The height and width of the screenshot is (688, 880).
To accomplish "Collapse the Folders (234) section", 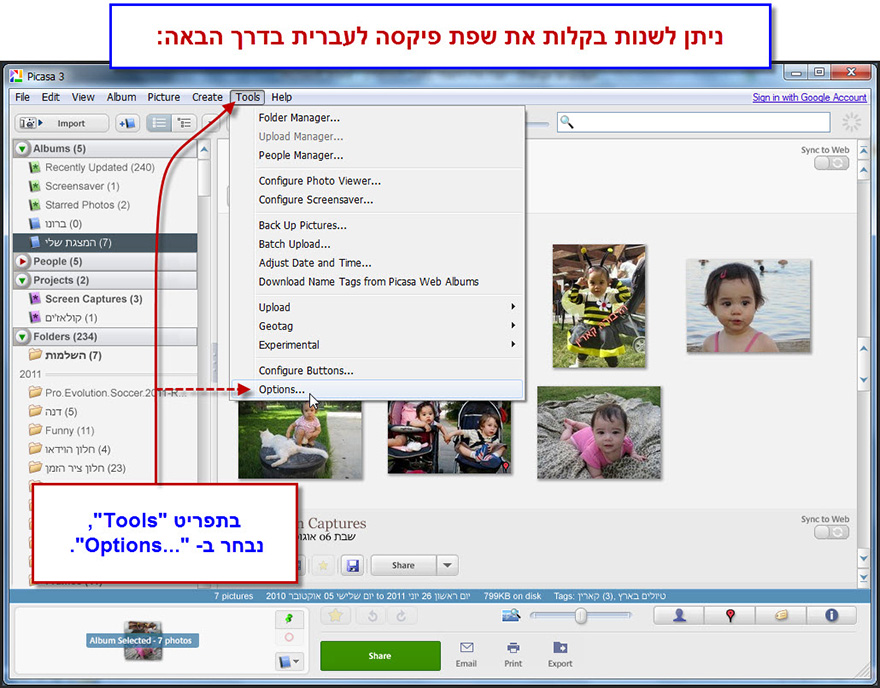I will pyautogui.click(x=22, y=337).
